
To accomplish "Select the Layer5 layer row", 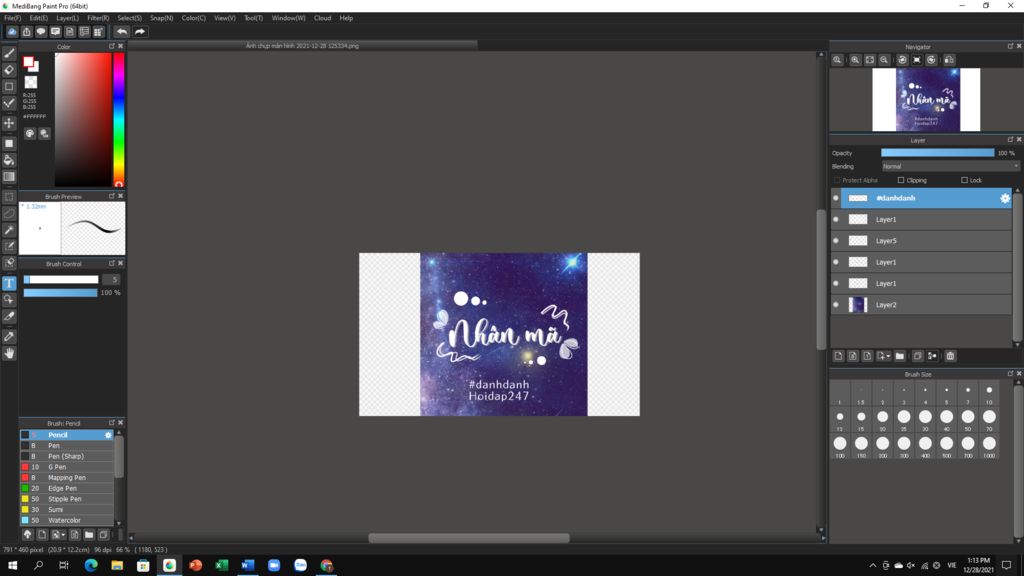I will pyautogui.click(x=926, y=240).
